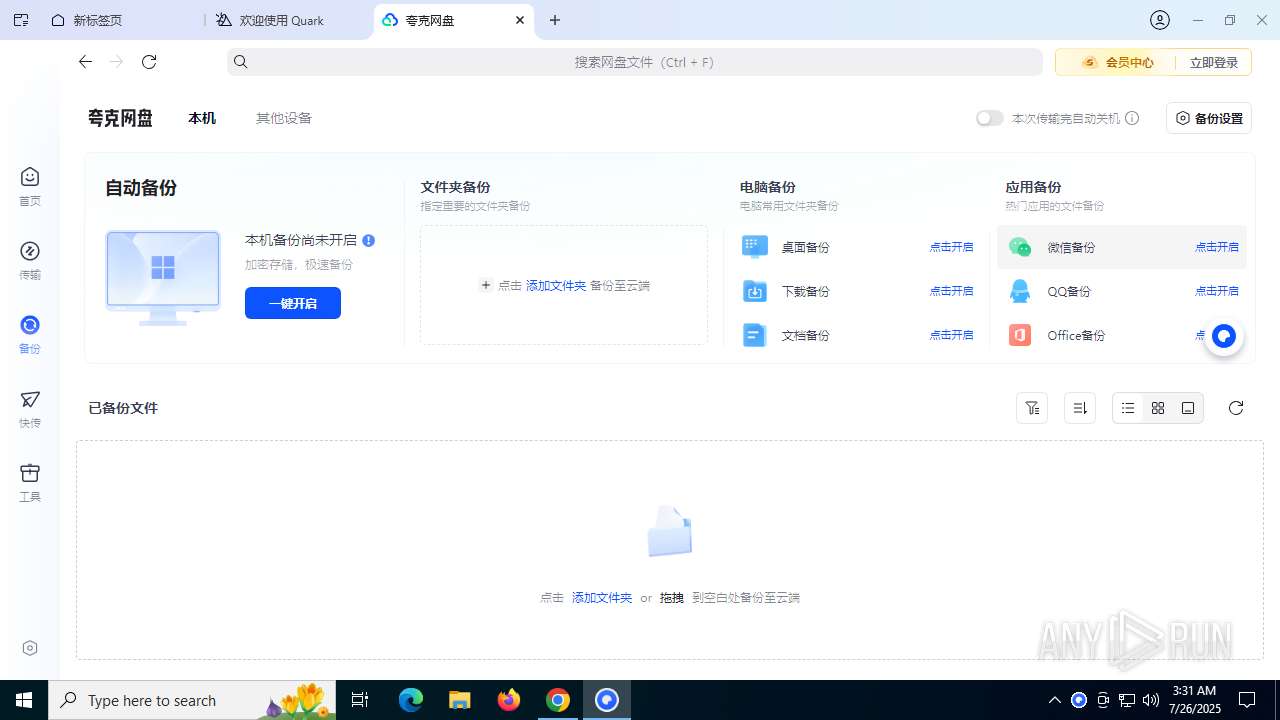Image resolution: width=1280 pixels, height=720 pixels.
Task: Click the floating blue assistant bubble
Action: click(x=1224, y=337)
